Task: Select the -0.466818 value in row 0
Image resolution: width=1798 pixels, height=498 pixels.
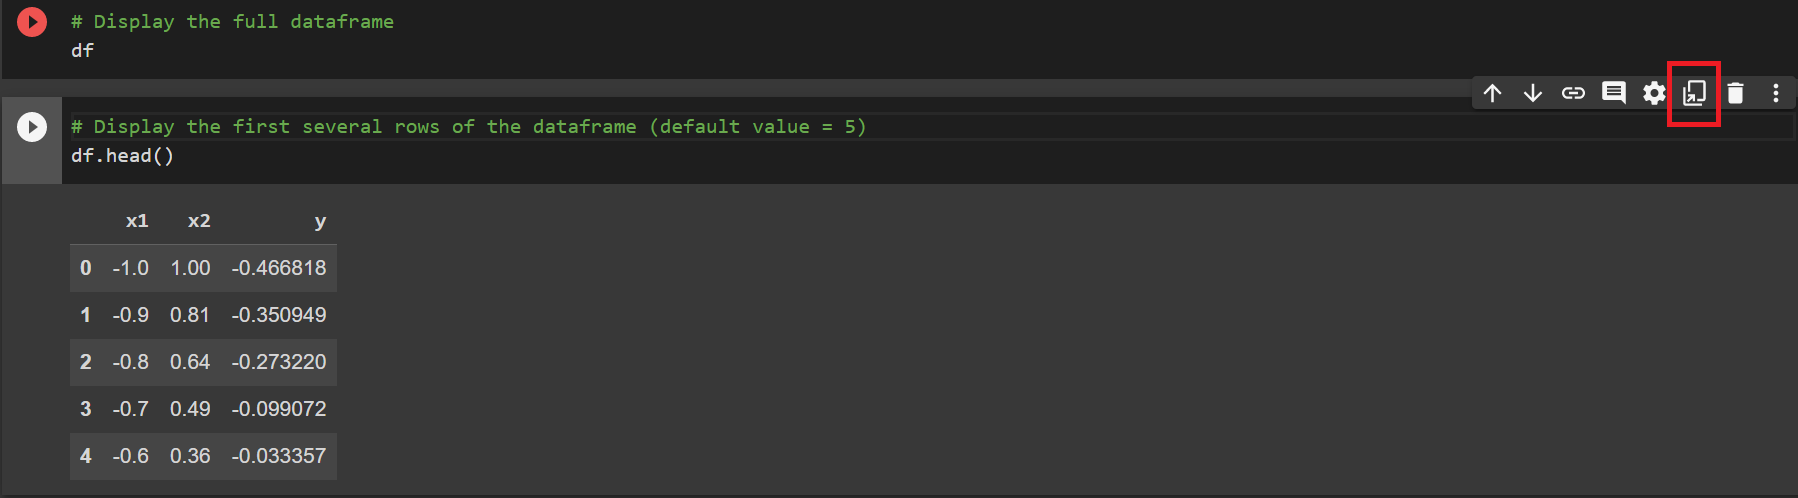Action: [279, 268]
